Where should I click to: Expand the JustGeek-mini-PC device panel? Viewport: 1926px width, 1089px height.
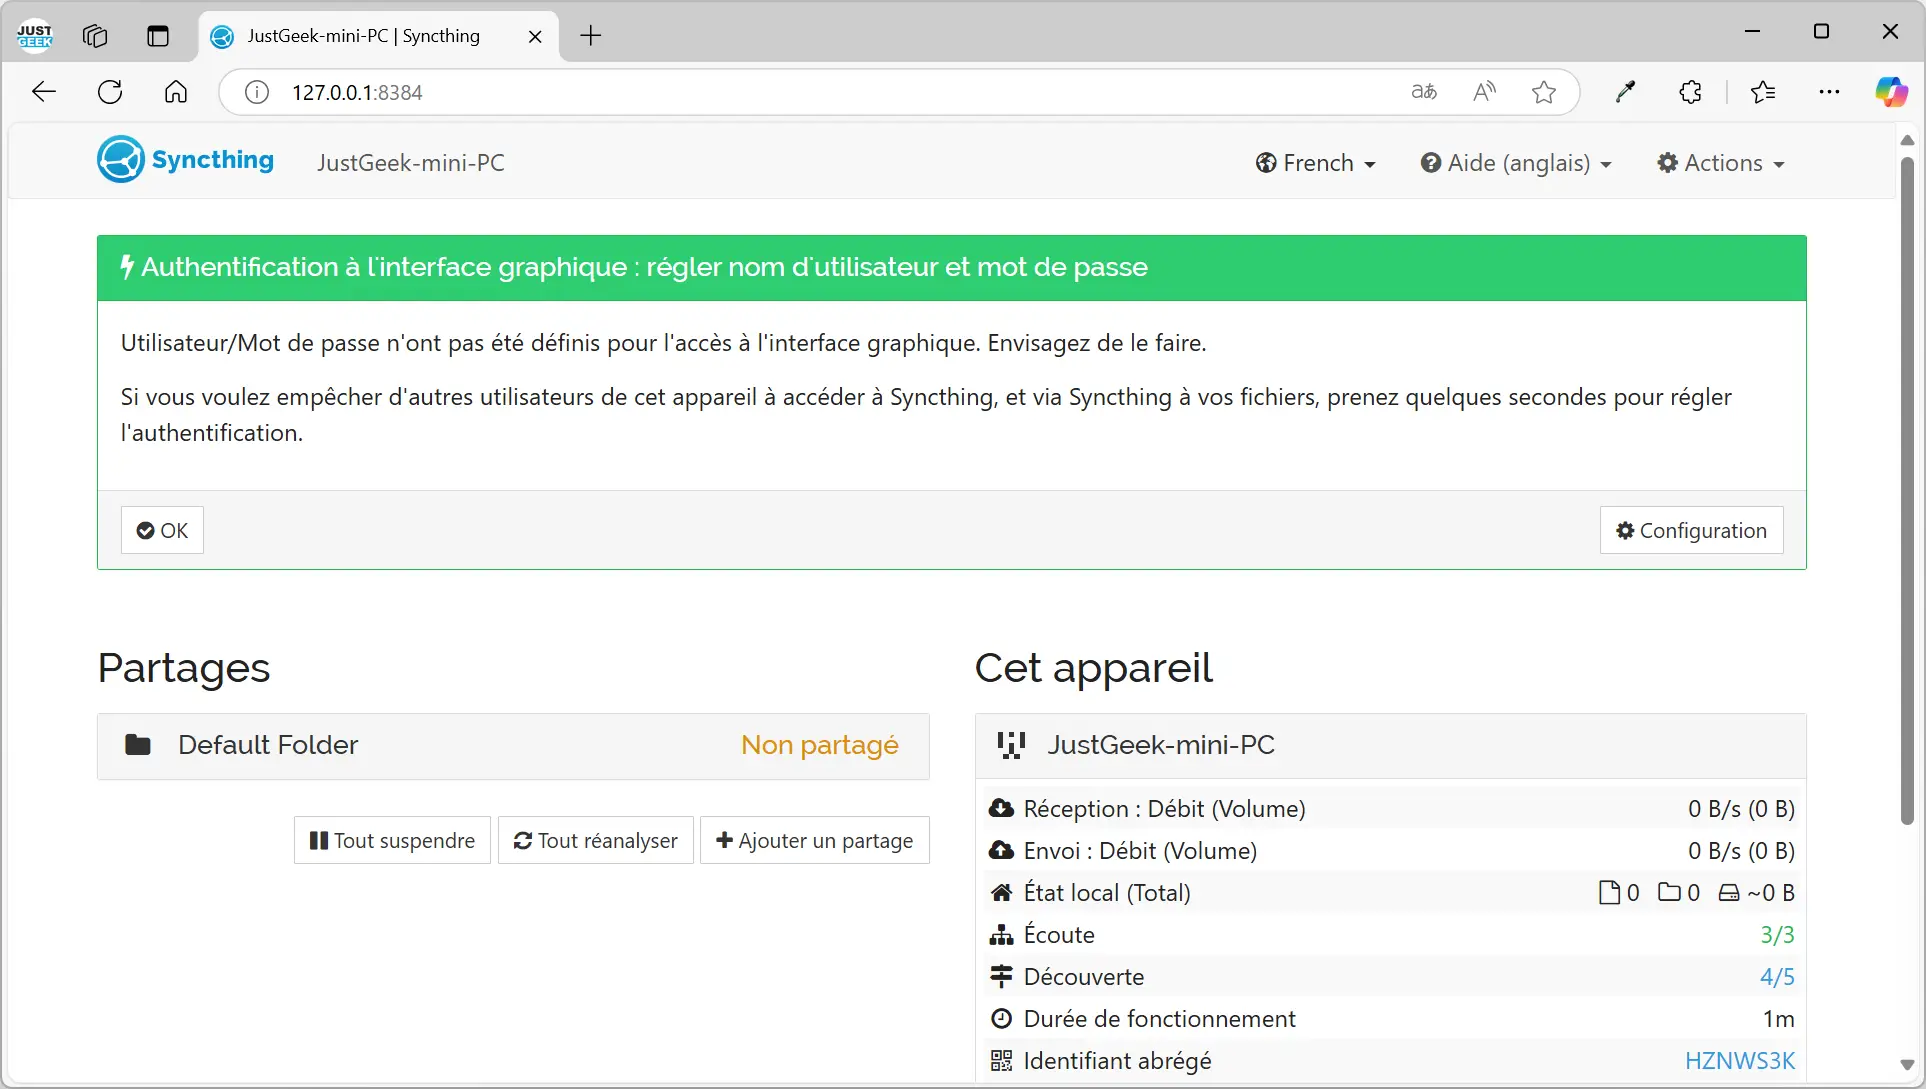point(1390,746)
